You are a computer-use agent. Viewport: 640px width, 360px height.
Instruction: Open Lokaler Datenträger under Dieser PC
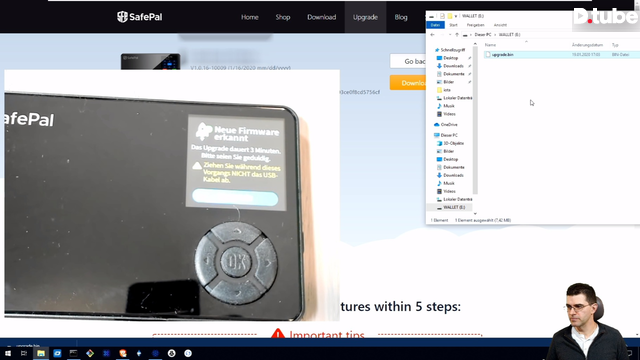point(455,199)
